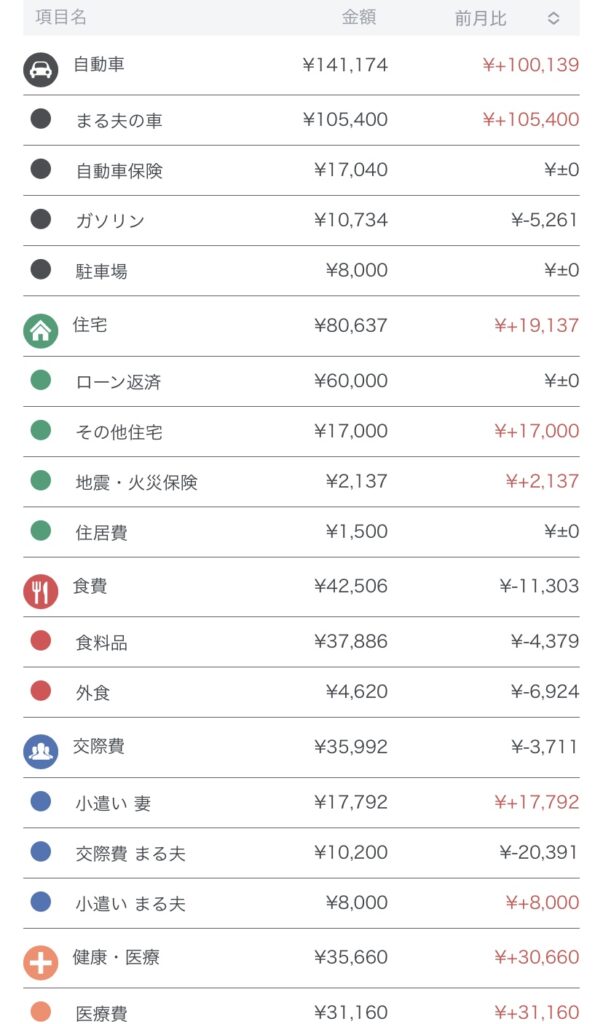Viewport: 603px width, 1024px height.
Task: Click the car icon for 自動車
Action: [41, 69]
